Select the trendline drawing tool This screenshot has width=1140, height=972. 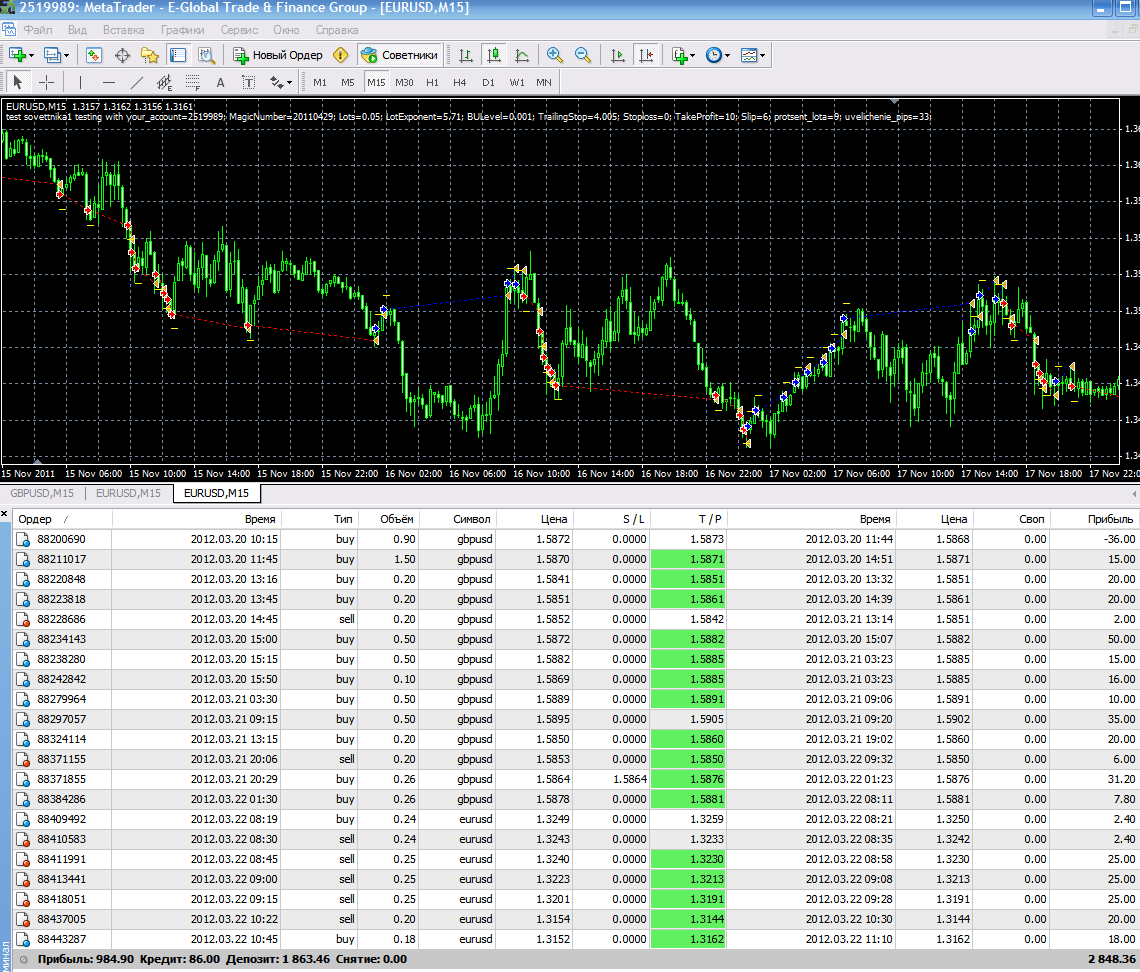point(137,82)
